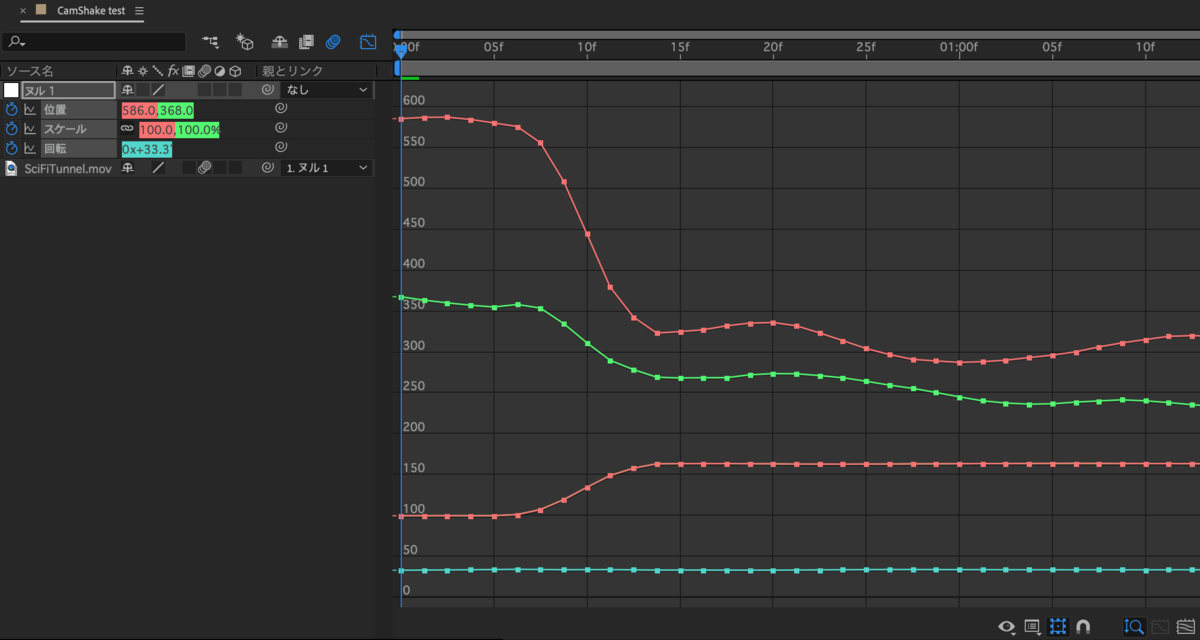
Task: Open the parent dropdown showing なし
Action: click(x=327, y=90)
